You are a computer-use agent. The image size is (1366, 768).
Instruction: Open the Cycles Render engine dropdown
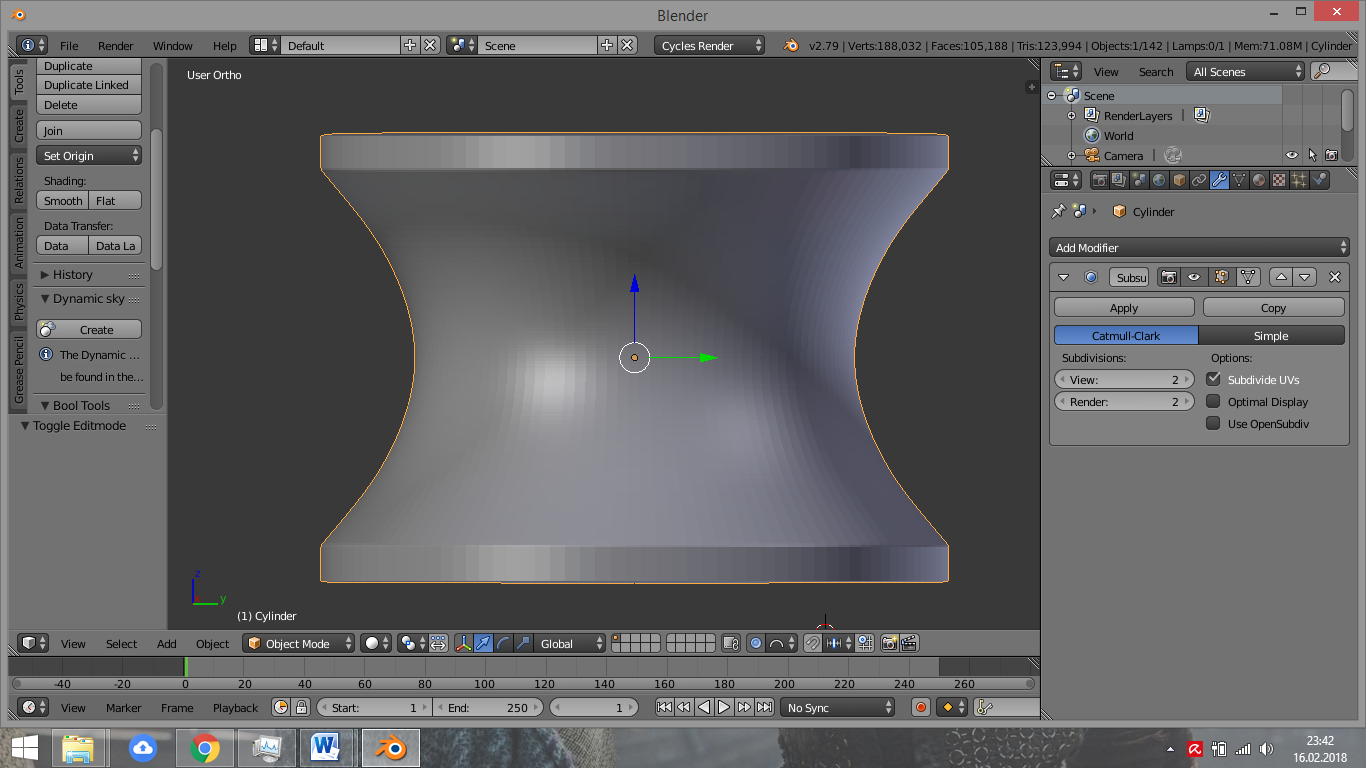click(710, 45)
